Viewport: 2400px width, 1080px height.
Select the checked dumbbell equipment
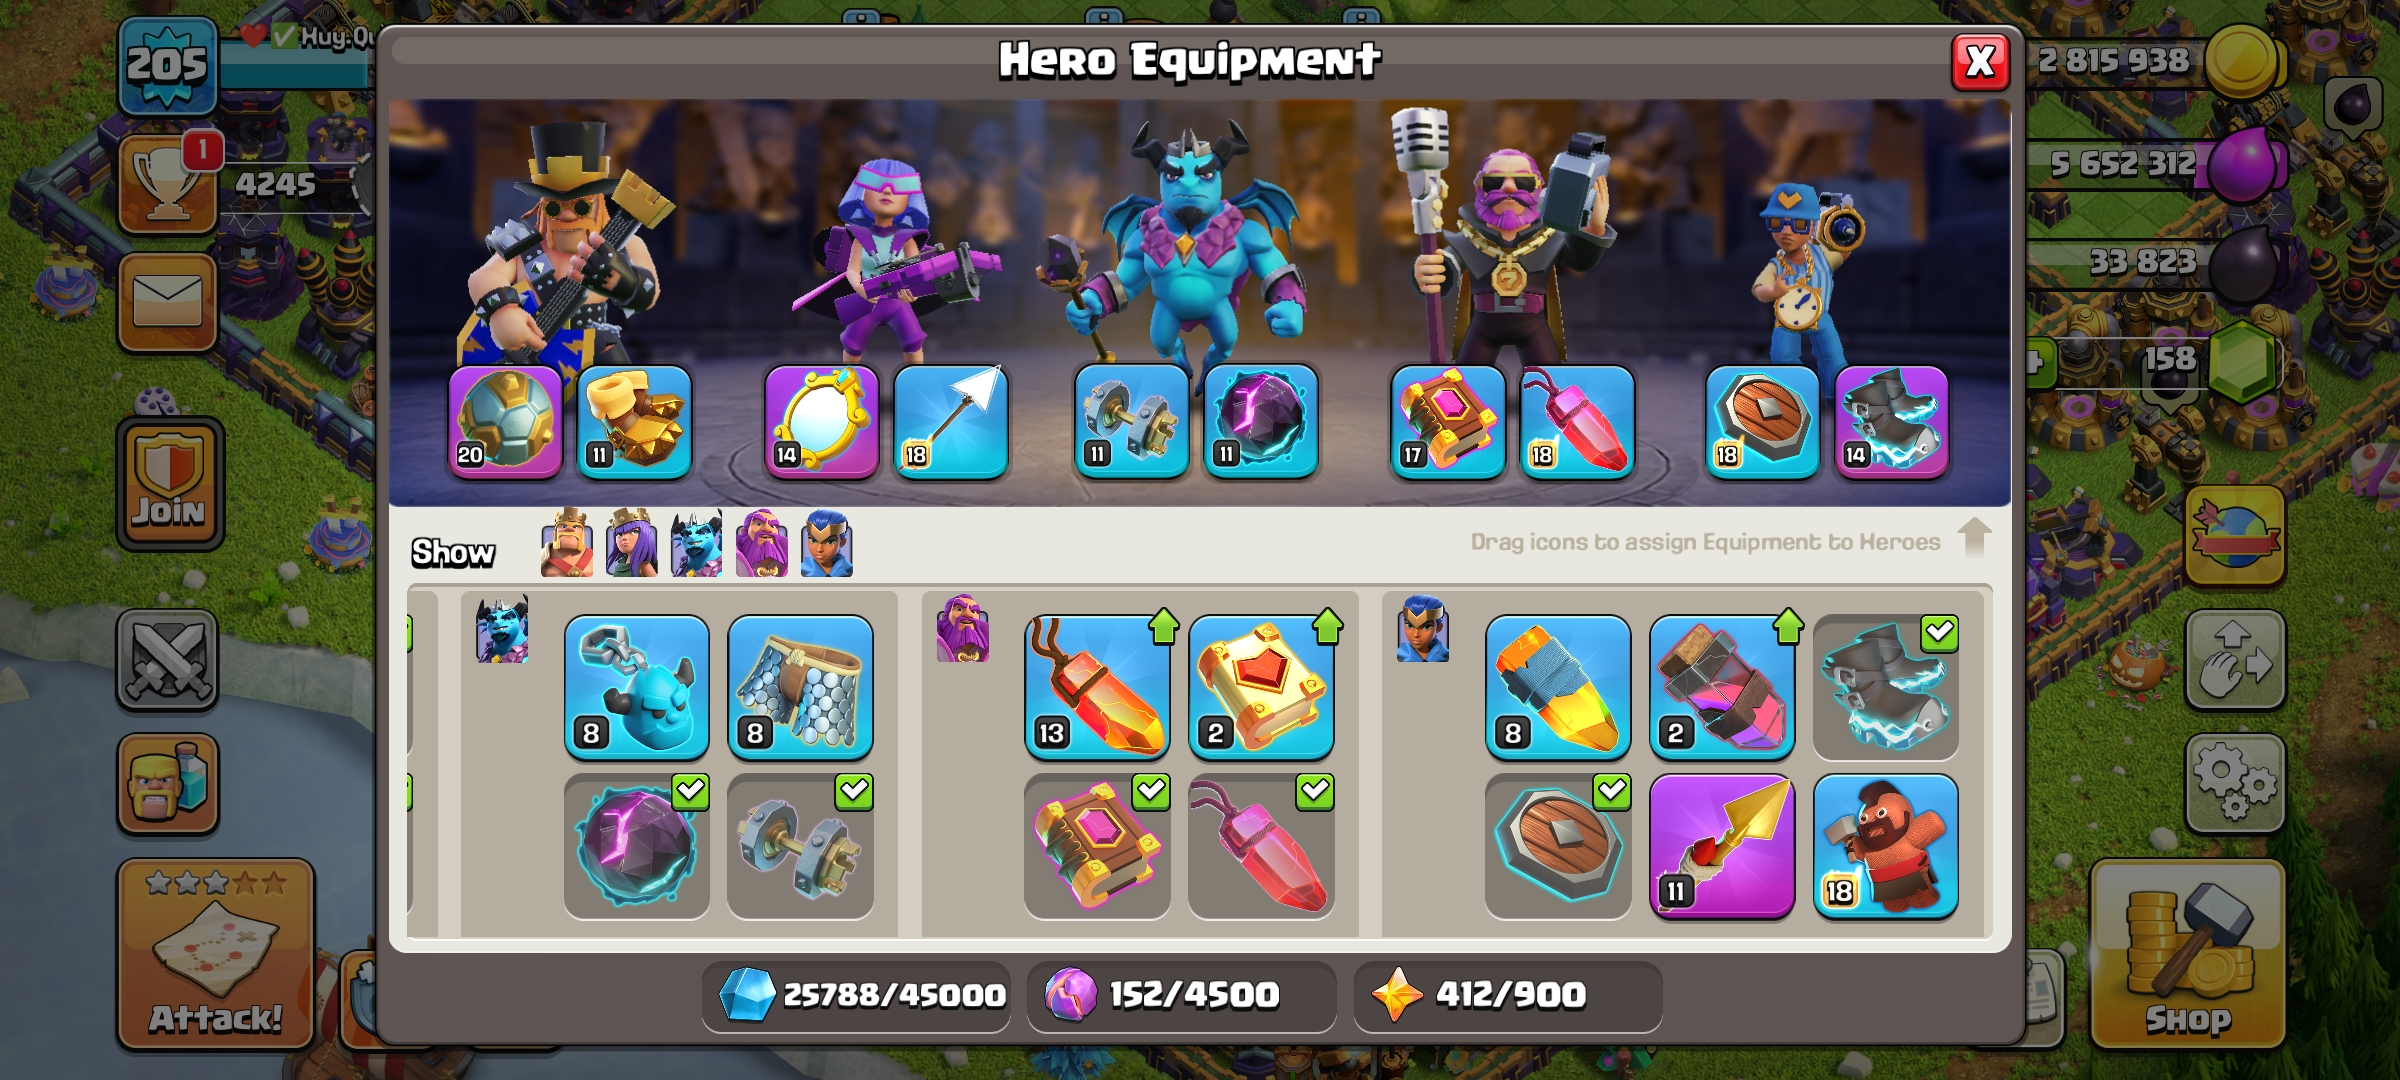(x=800, y=846)
